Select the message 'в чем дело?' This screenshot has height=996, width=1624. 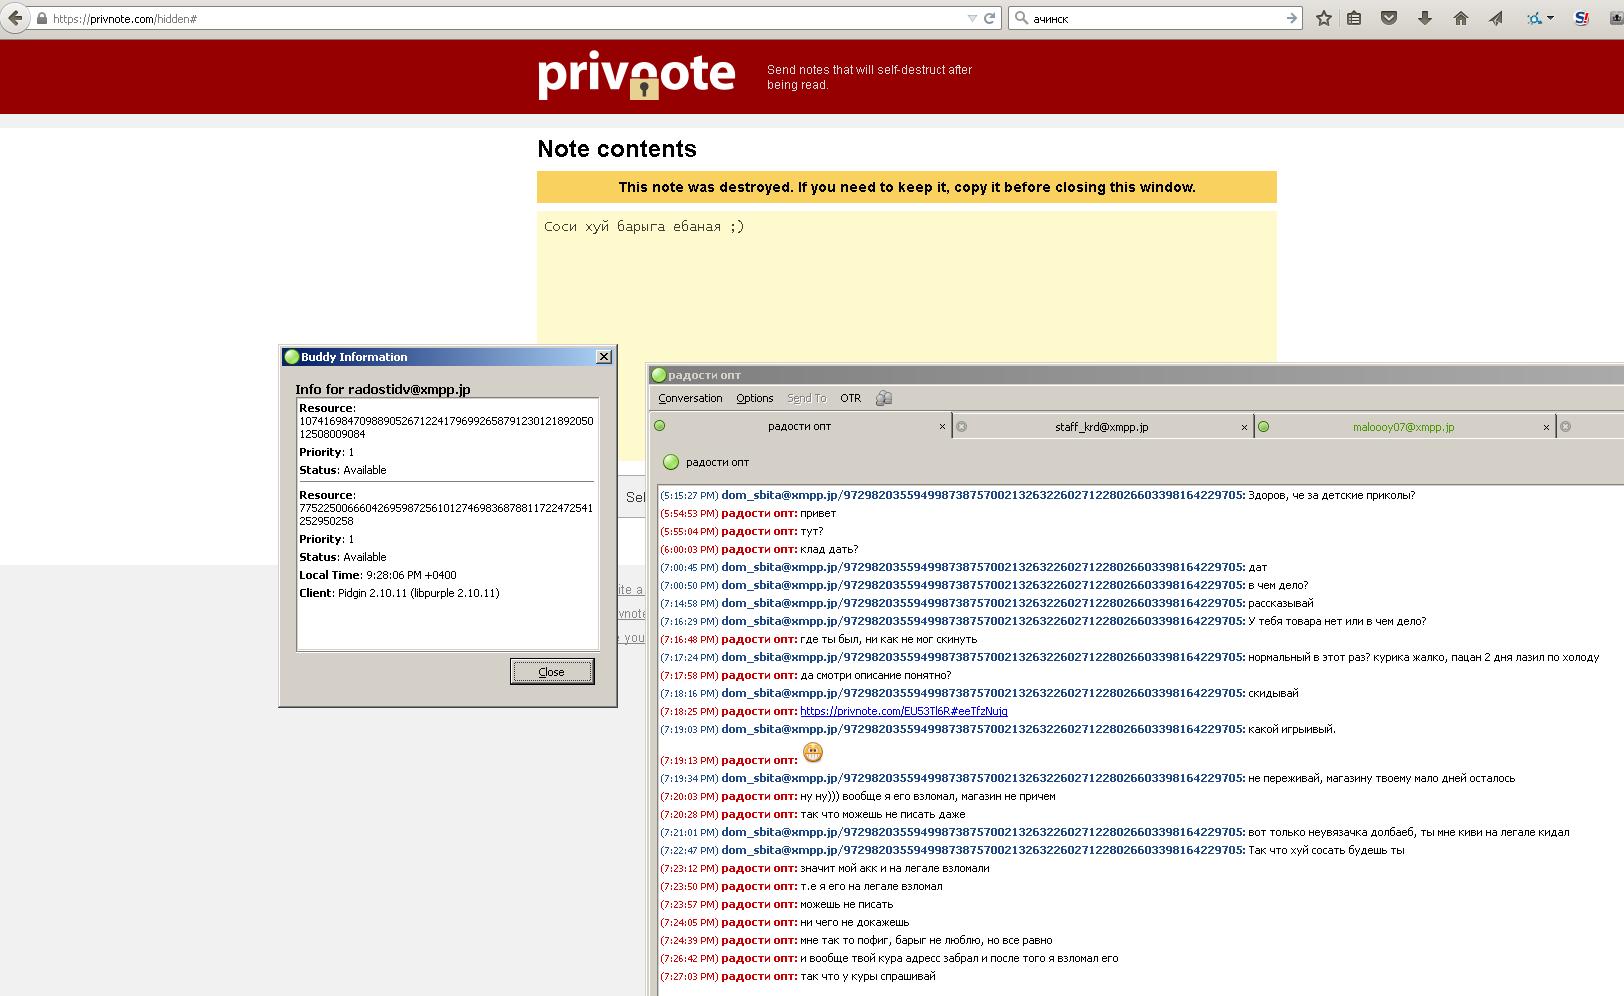[x=1278, y=585]
